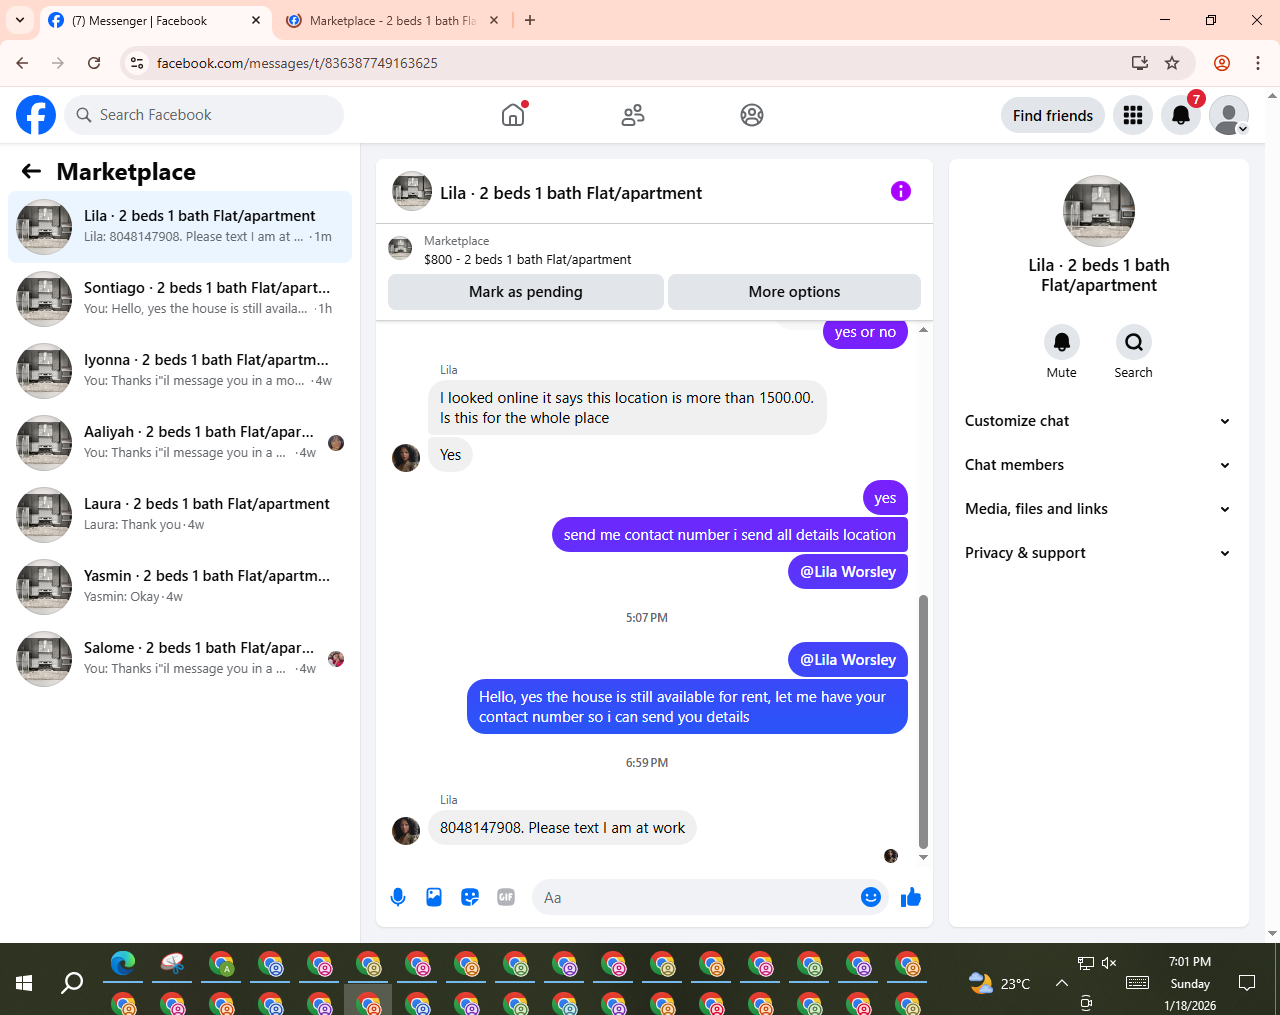Mute this conversation
This screenshot has width=1280, height=1015.
pyautogui.click(x=1062, y=342)
